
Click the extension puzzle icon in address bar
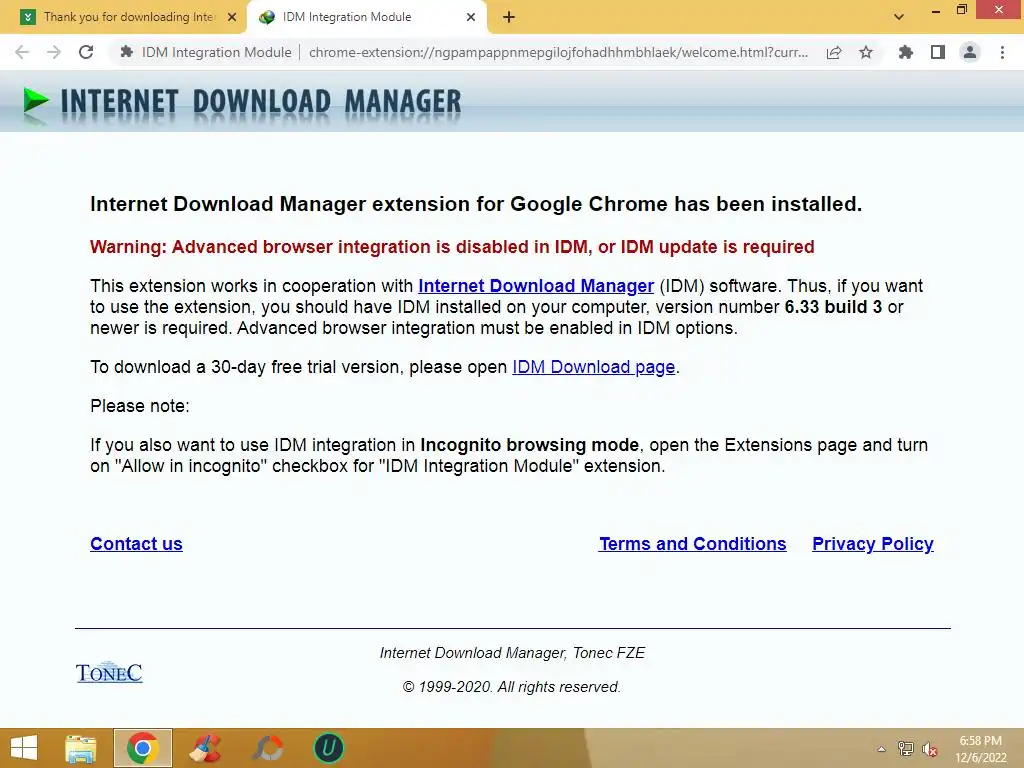point(127,52)
